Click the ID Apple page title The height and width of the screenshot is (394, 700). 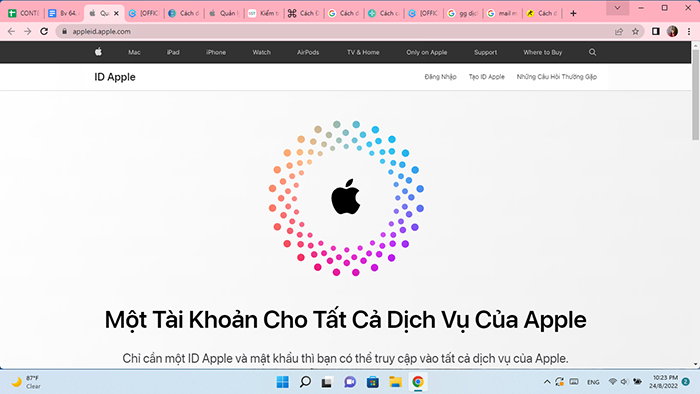tap(115, 77)
